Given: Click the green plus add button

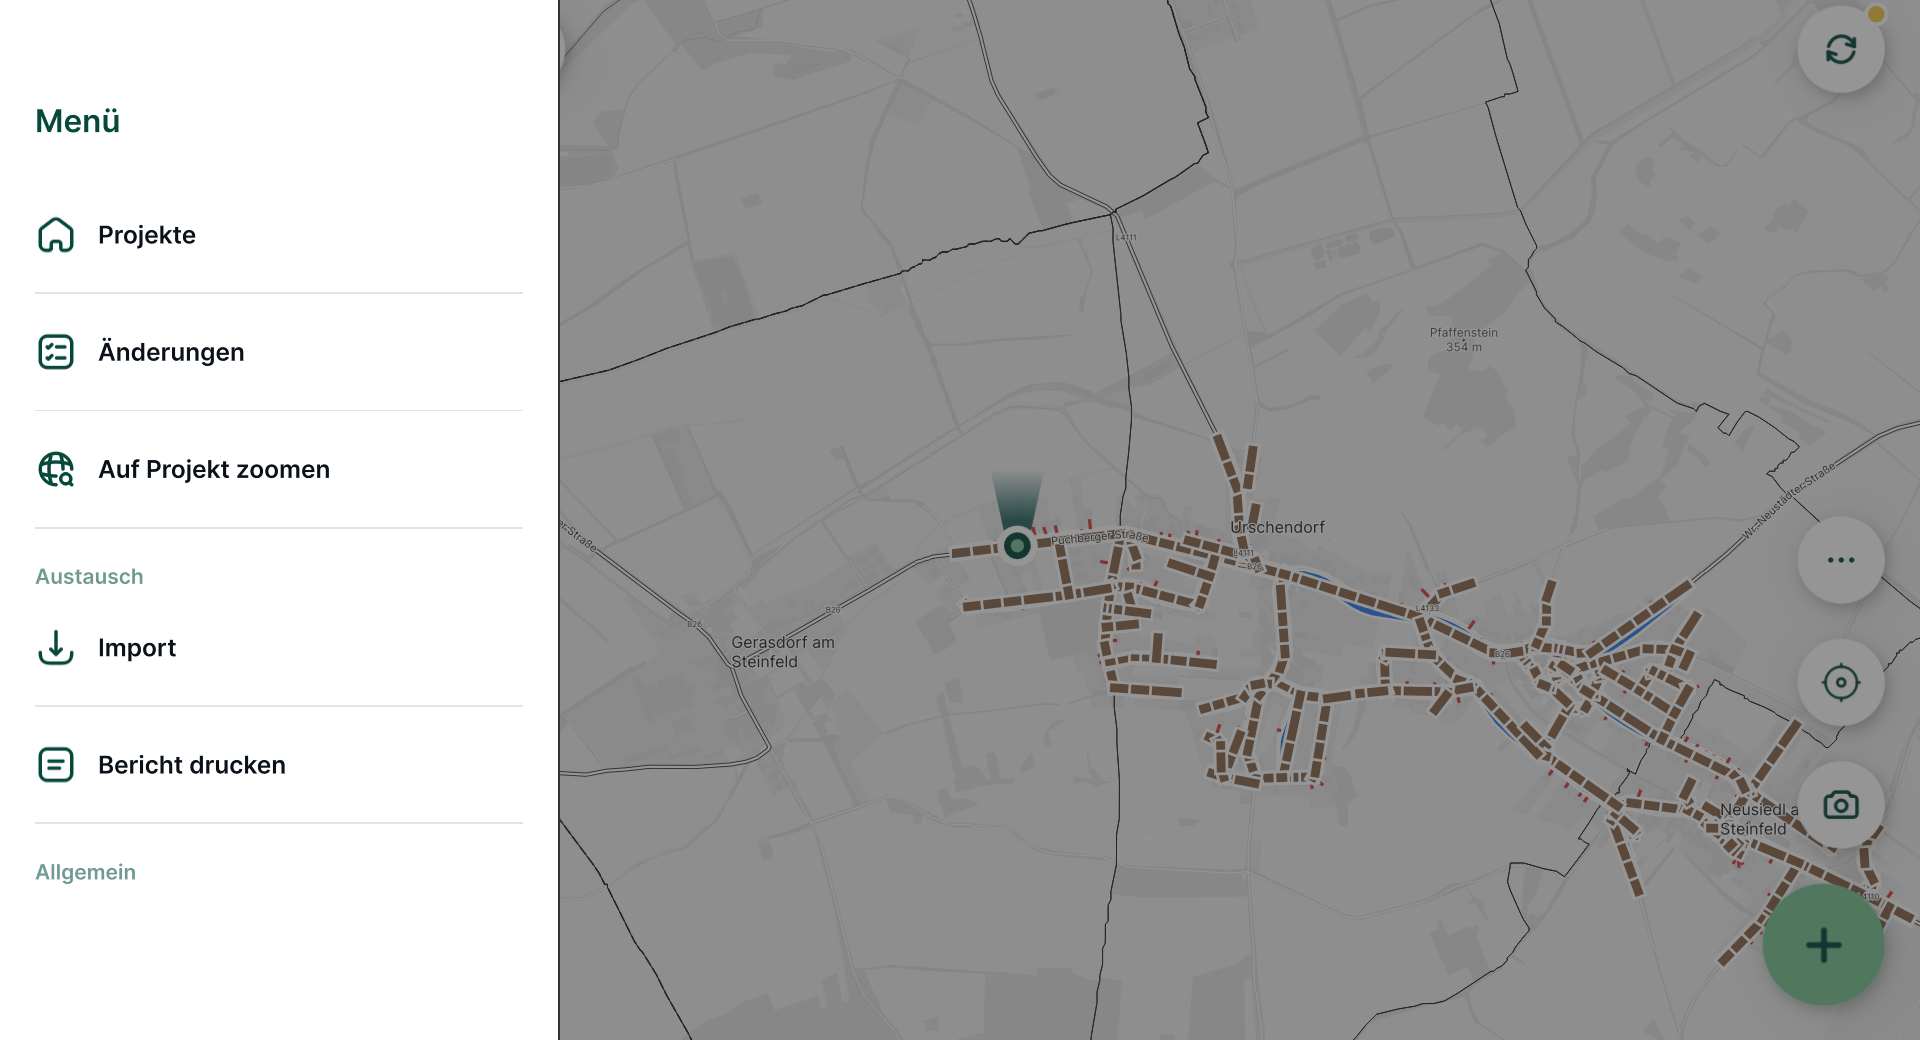Looking at the screenshot, I should 1824,945.
